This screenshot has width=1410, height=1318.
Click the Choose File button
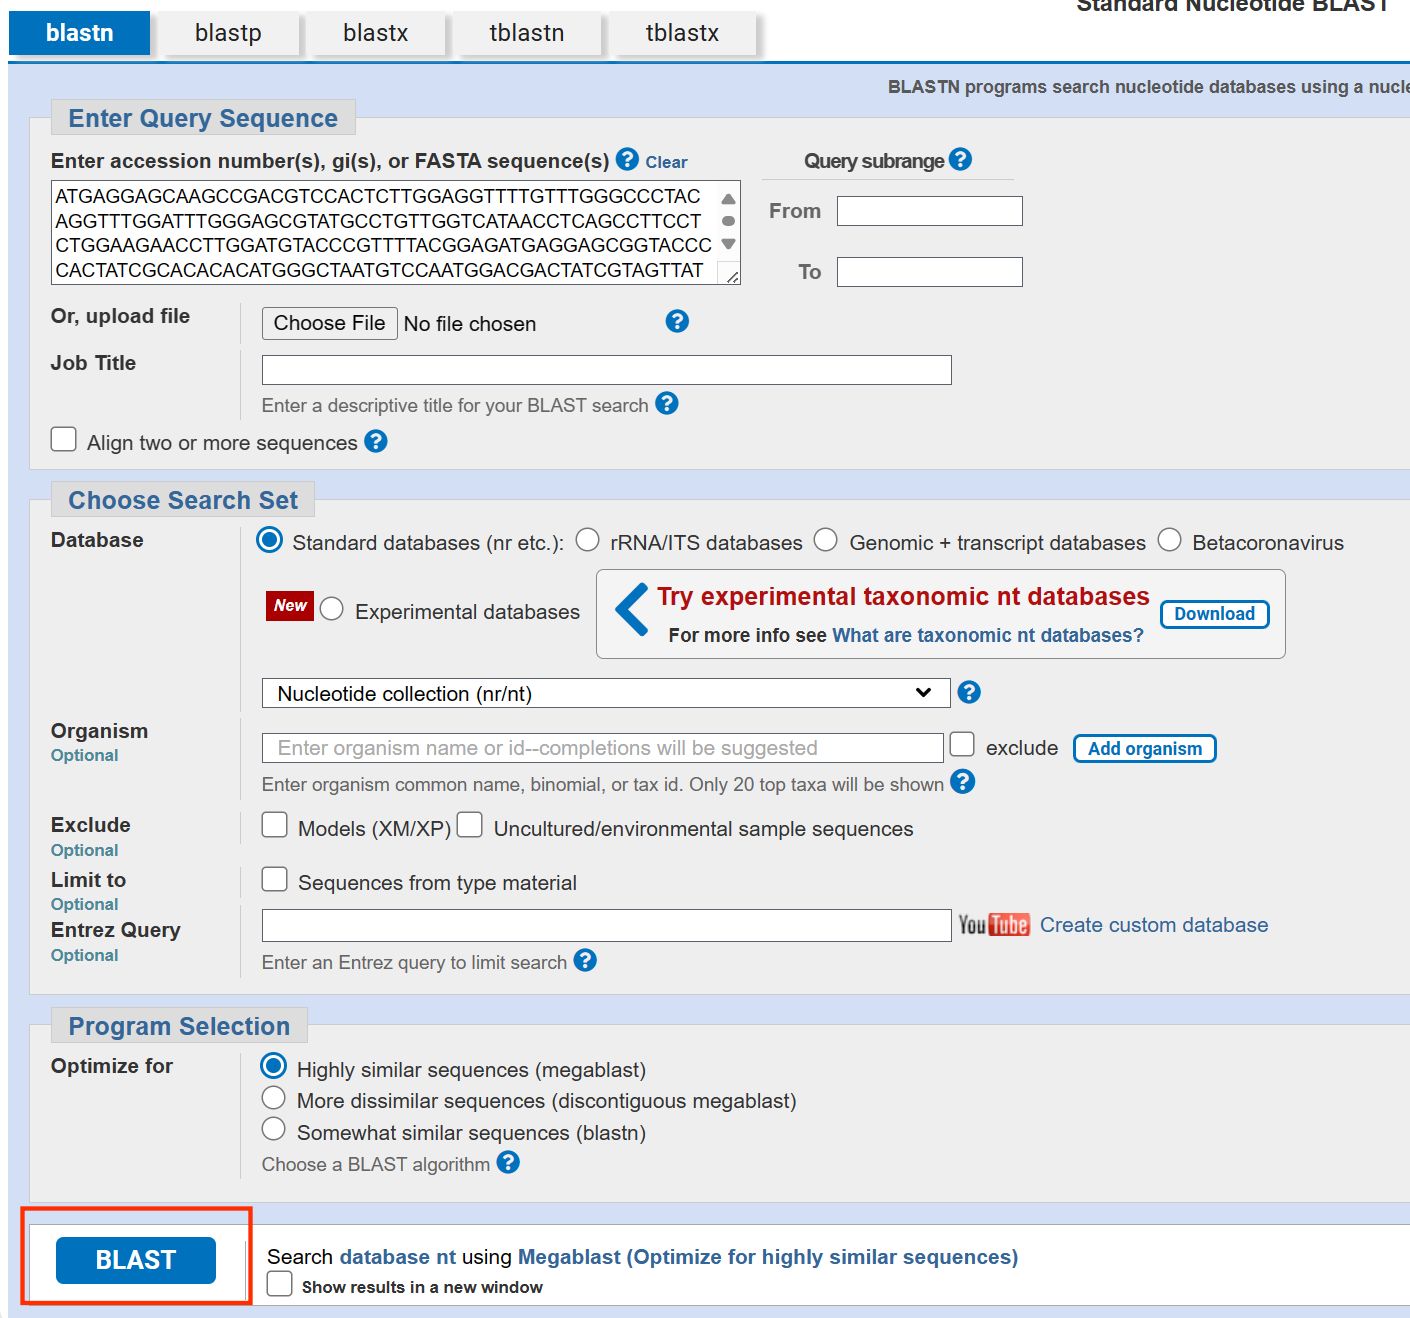point(330,323)
